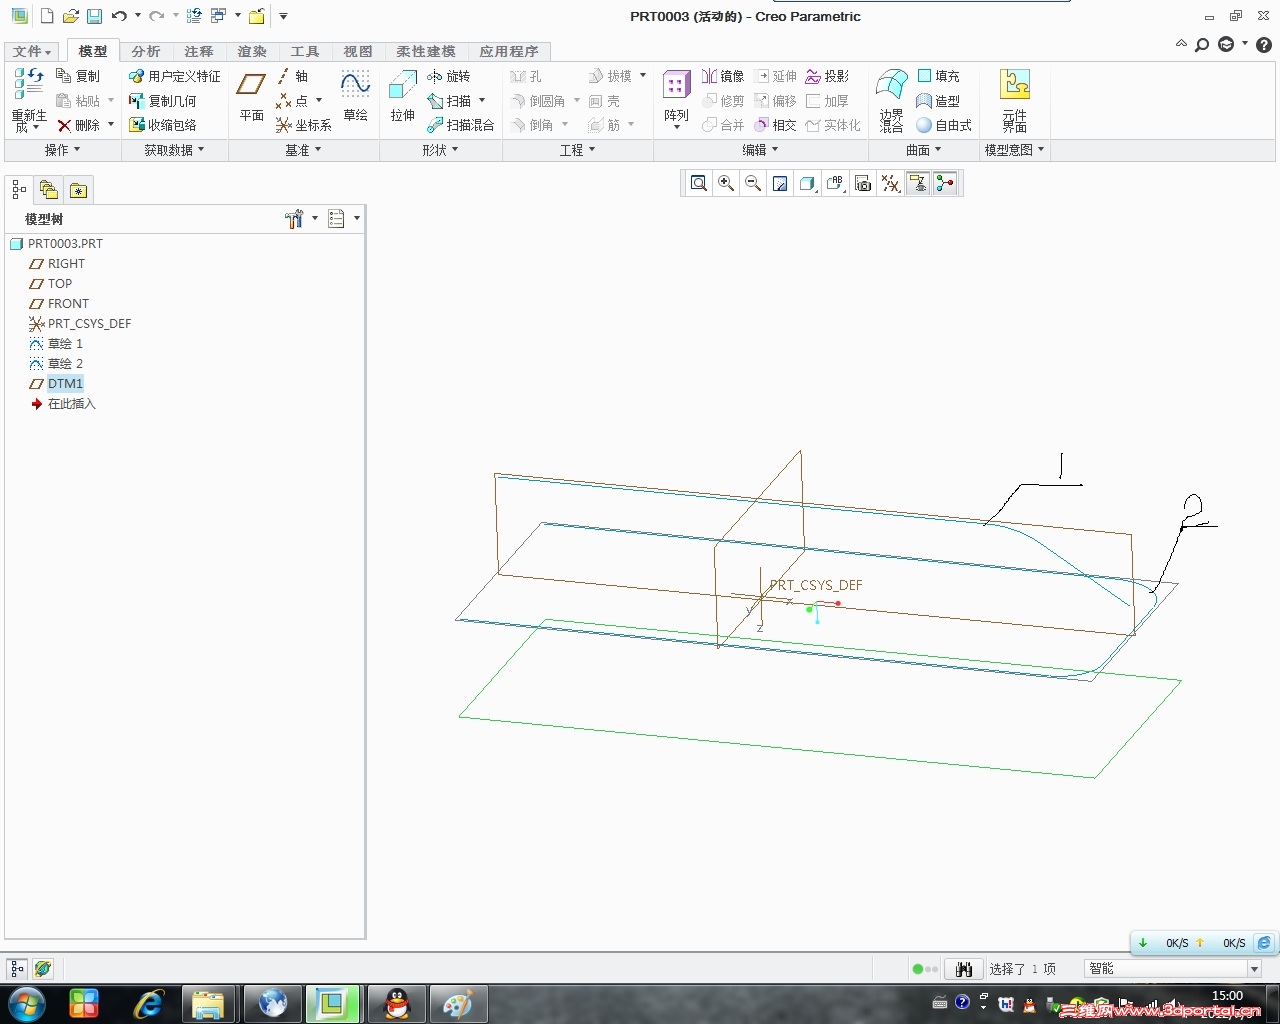
Task: Select the Revolve (旋转) tool
Action: click(x=448, y=76)
